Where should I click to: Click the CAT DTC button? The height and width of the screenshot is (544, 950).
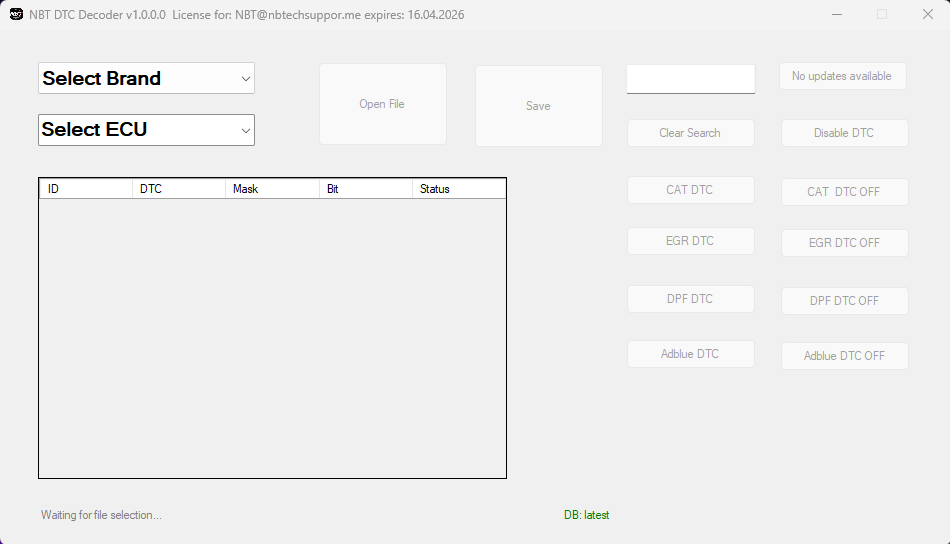(691, 190)
